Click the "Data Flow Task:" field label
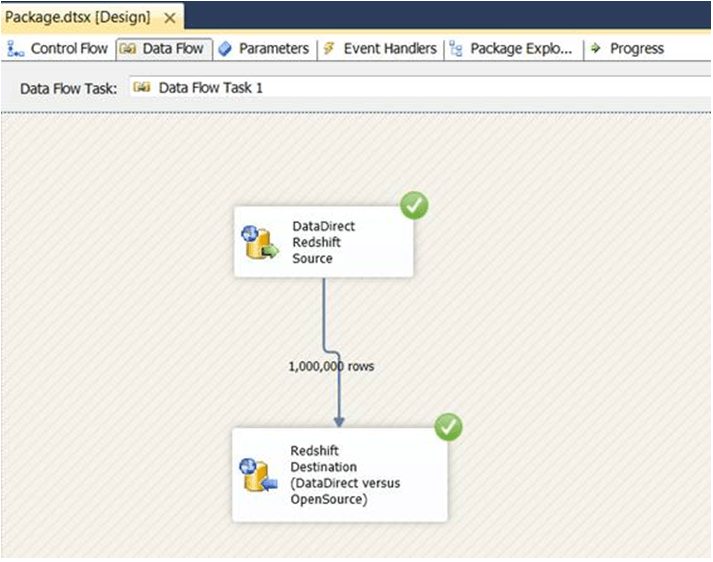 click(x=68, y=88)
